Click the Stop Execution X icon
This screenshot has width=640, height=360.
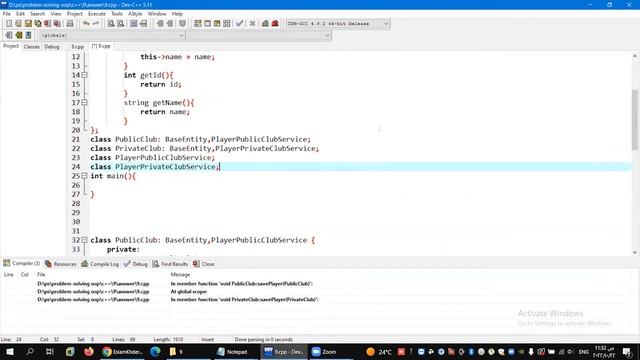[x=252, y=24]
